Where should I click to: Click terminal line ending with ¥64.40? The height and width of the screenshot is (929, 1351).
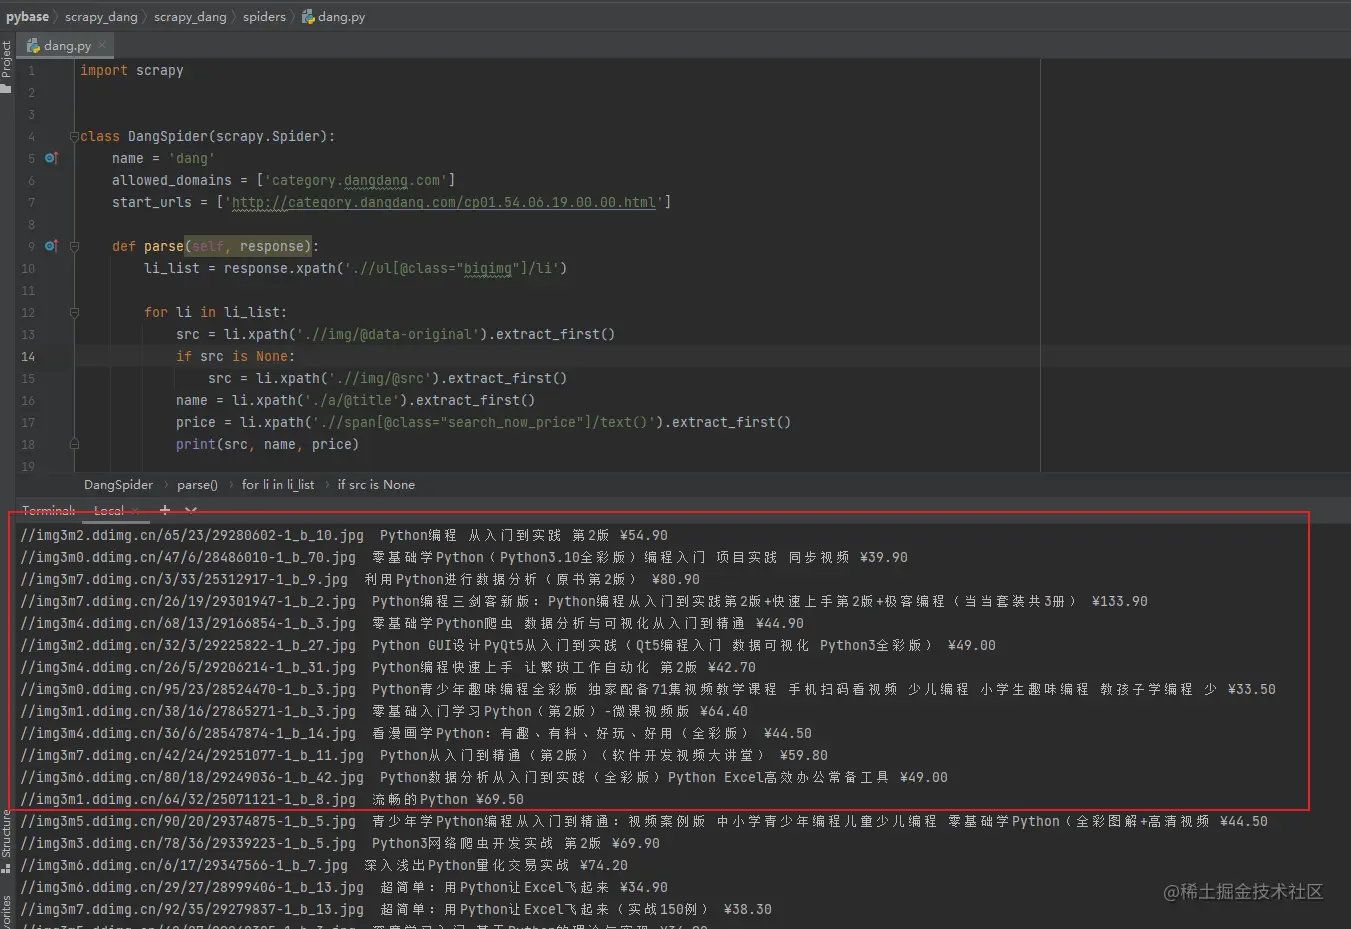[384, 711]
